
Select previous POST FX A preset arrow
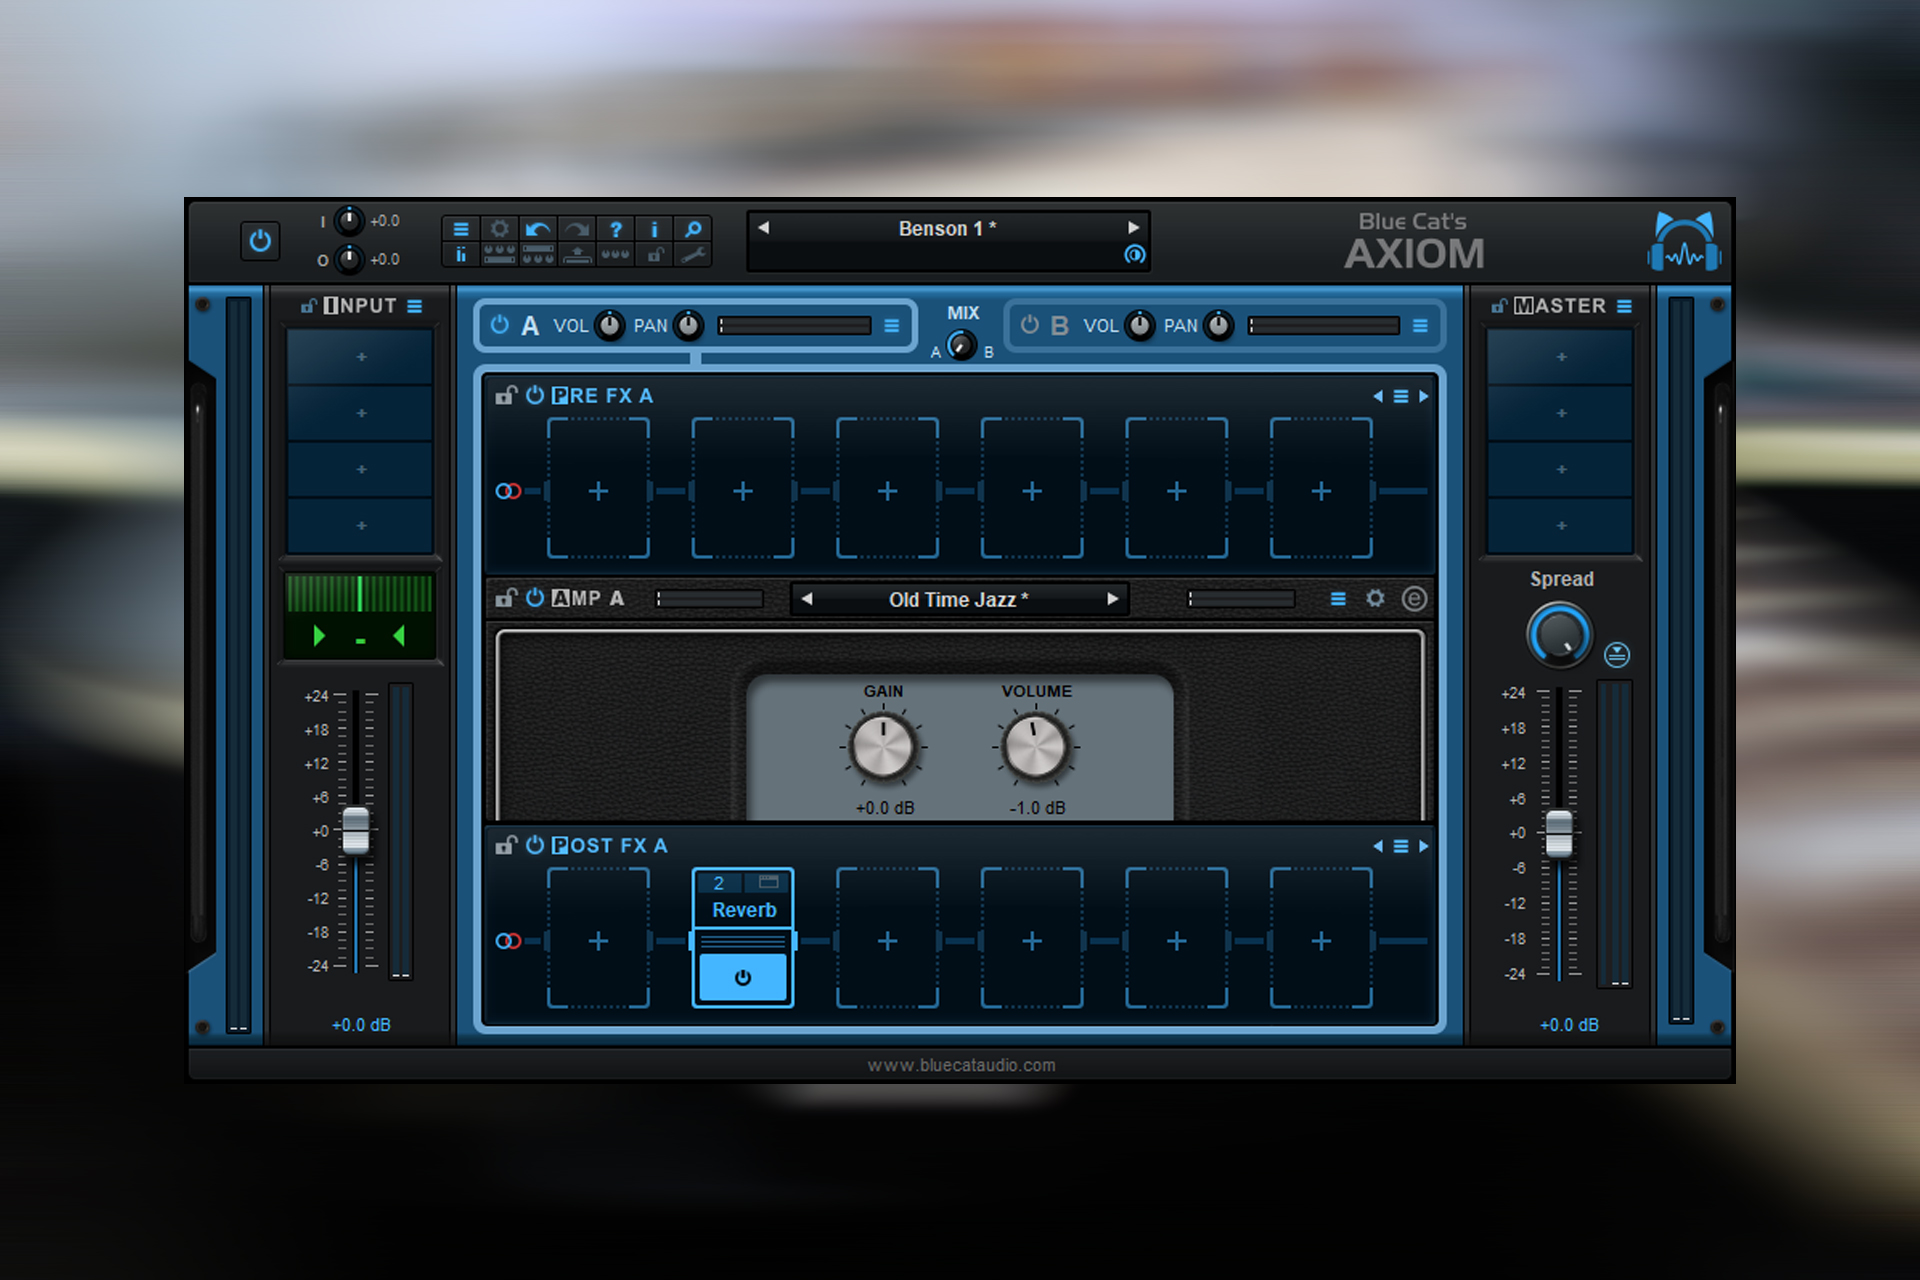pyautogui.click(x=1378, y=846)
